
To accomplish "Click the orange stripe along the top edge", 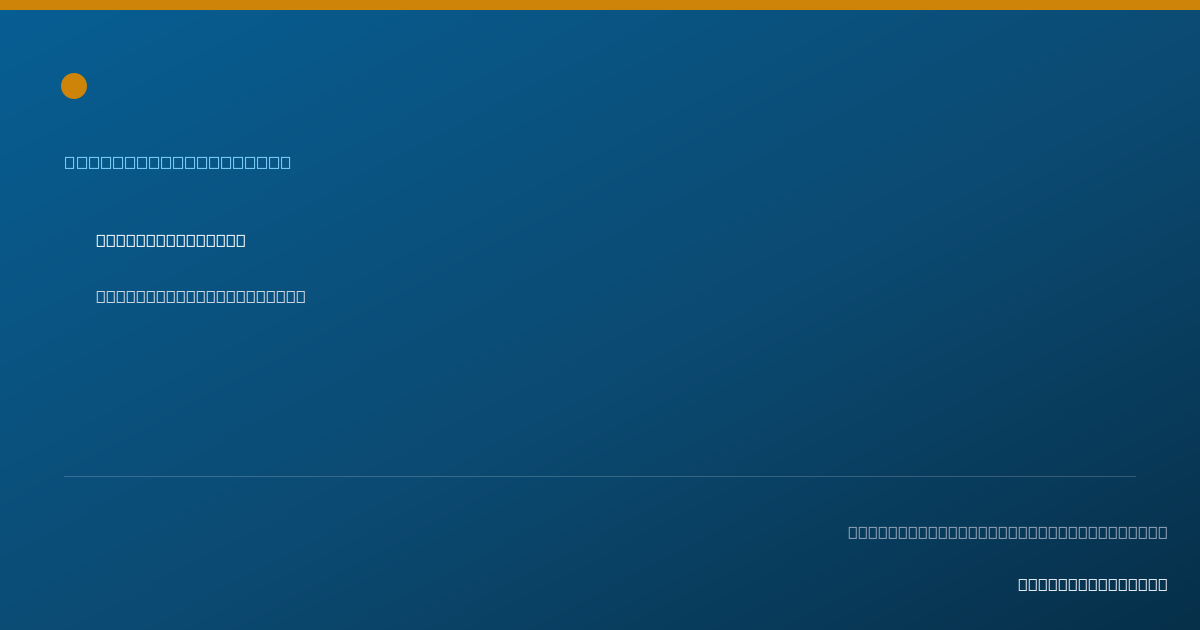I will (600, 5).
